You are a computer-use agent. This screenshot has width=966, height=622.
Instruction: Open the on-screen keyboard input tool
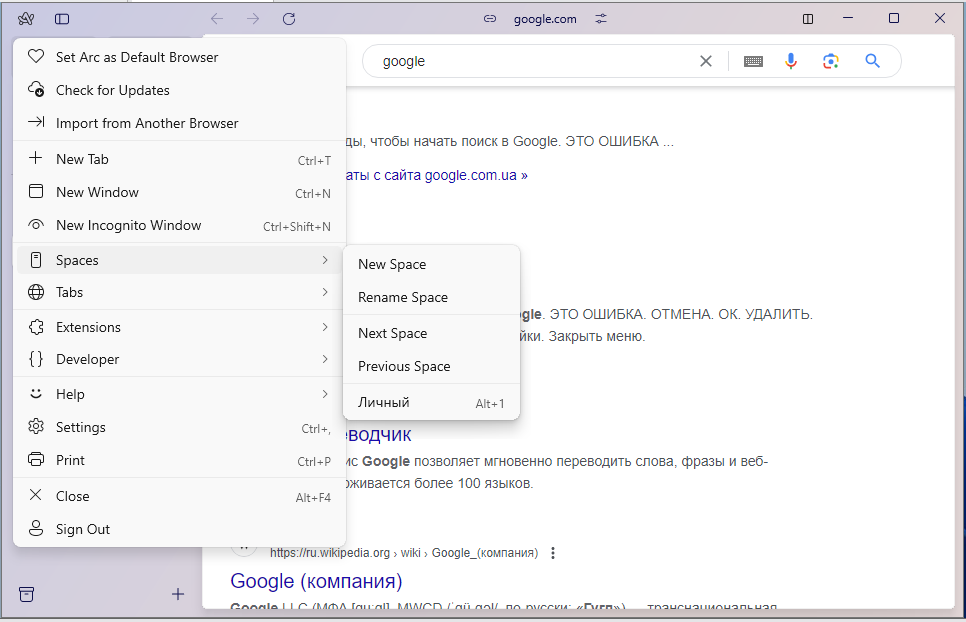click(753, 61)
